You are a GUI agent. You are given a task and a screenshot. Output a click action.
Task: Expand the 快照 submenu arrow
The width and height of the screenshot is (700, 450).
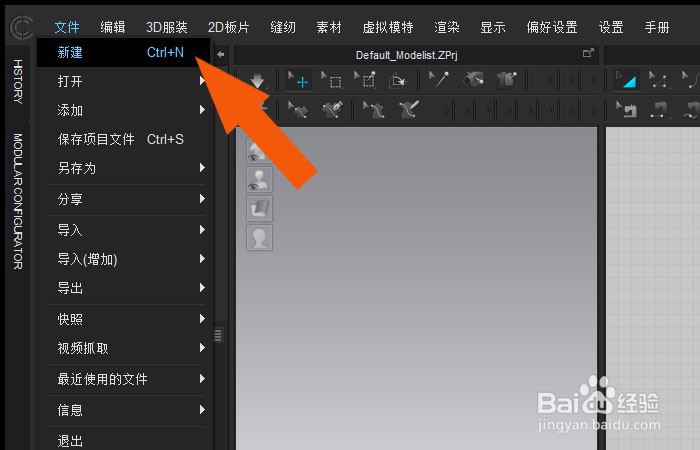pyautogui.click(x=202, y=319)
